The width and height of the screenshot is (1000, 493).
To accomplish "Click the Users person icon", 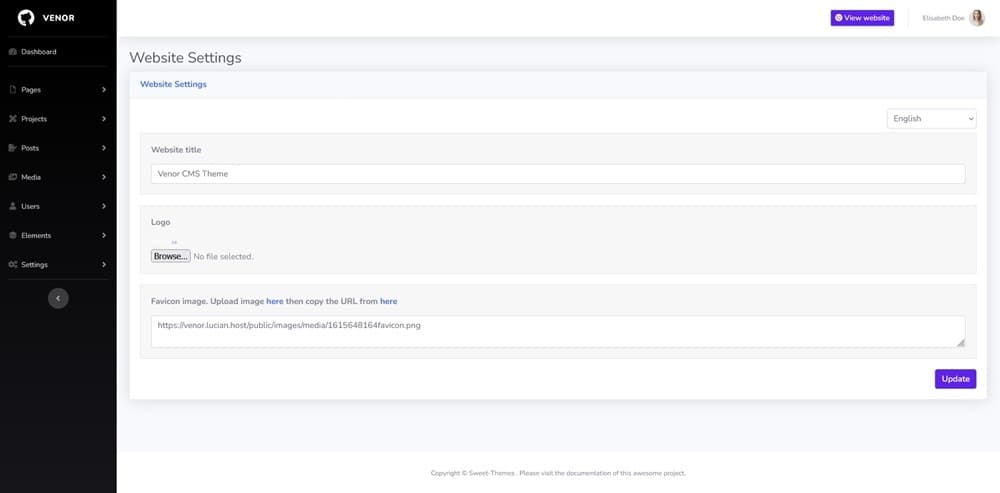I will (x=12, y=206).
